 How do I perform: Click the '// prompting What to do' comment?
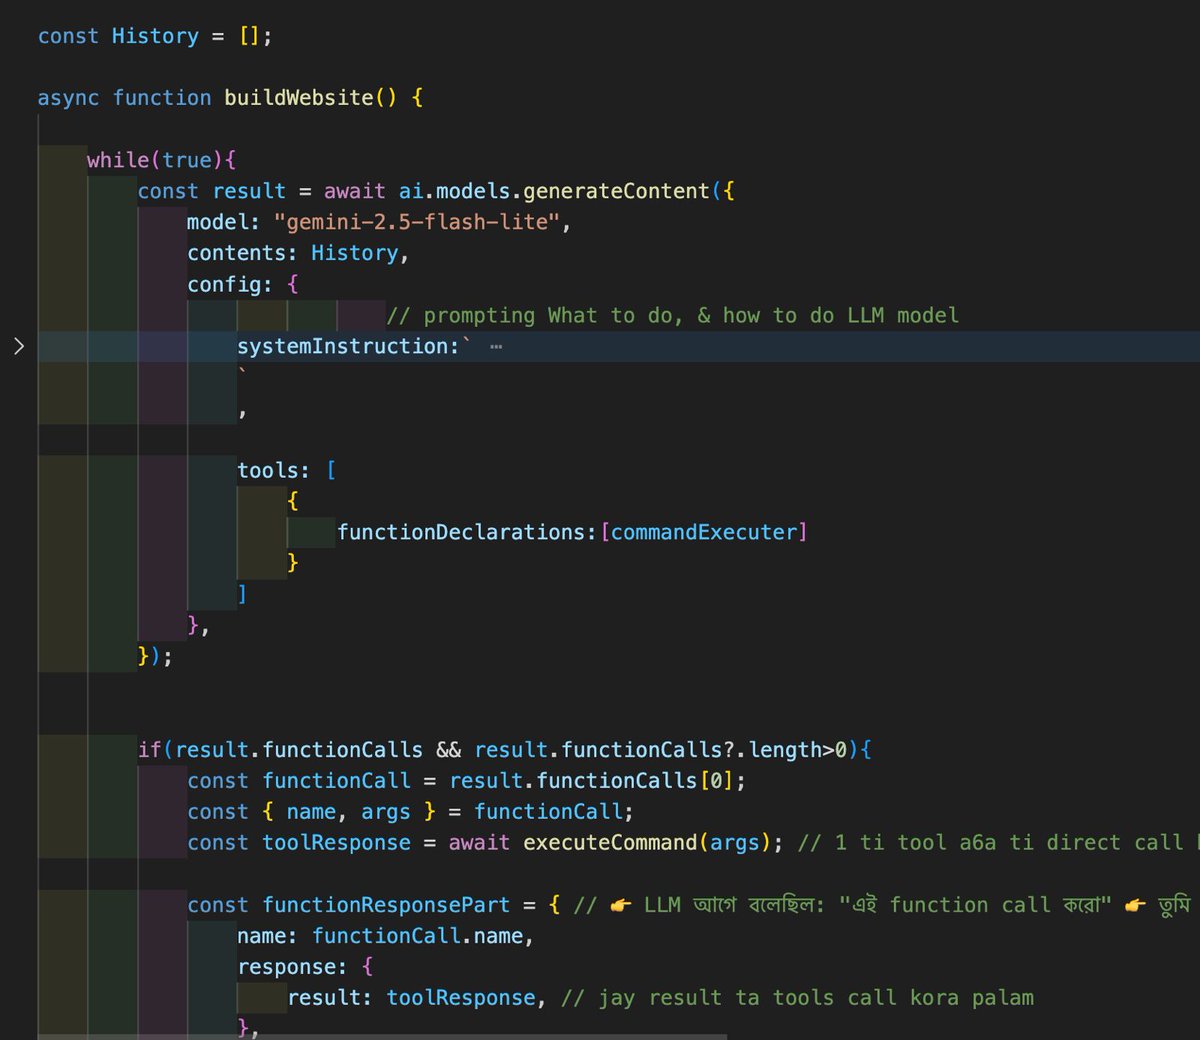click(672, 315)
